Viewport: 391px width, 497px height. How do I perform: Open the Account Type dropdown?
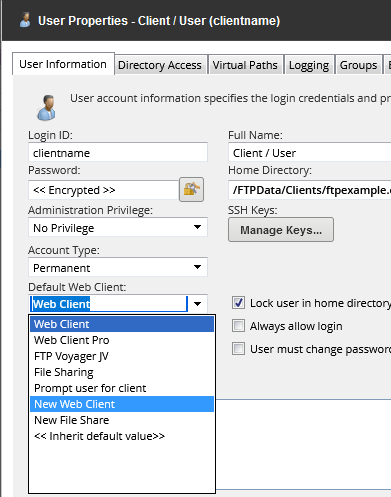click(x=118, y=267)
